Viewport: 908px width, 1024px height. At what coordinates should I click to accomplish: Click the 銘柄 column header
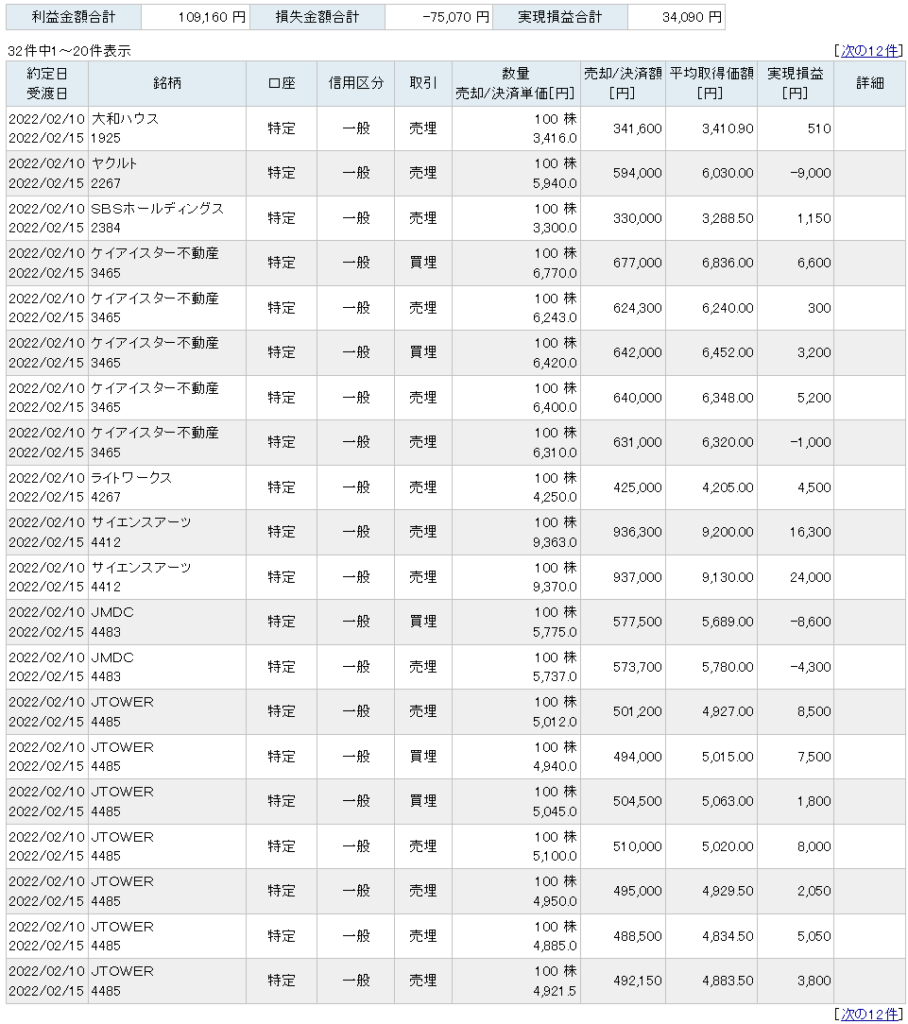[167, 84]
